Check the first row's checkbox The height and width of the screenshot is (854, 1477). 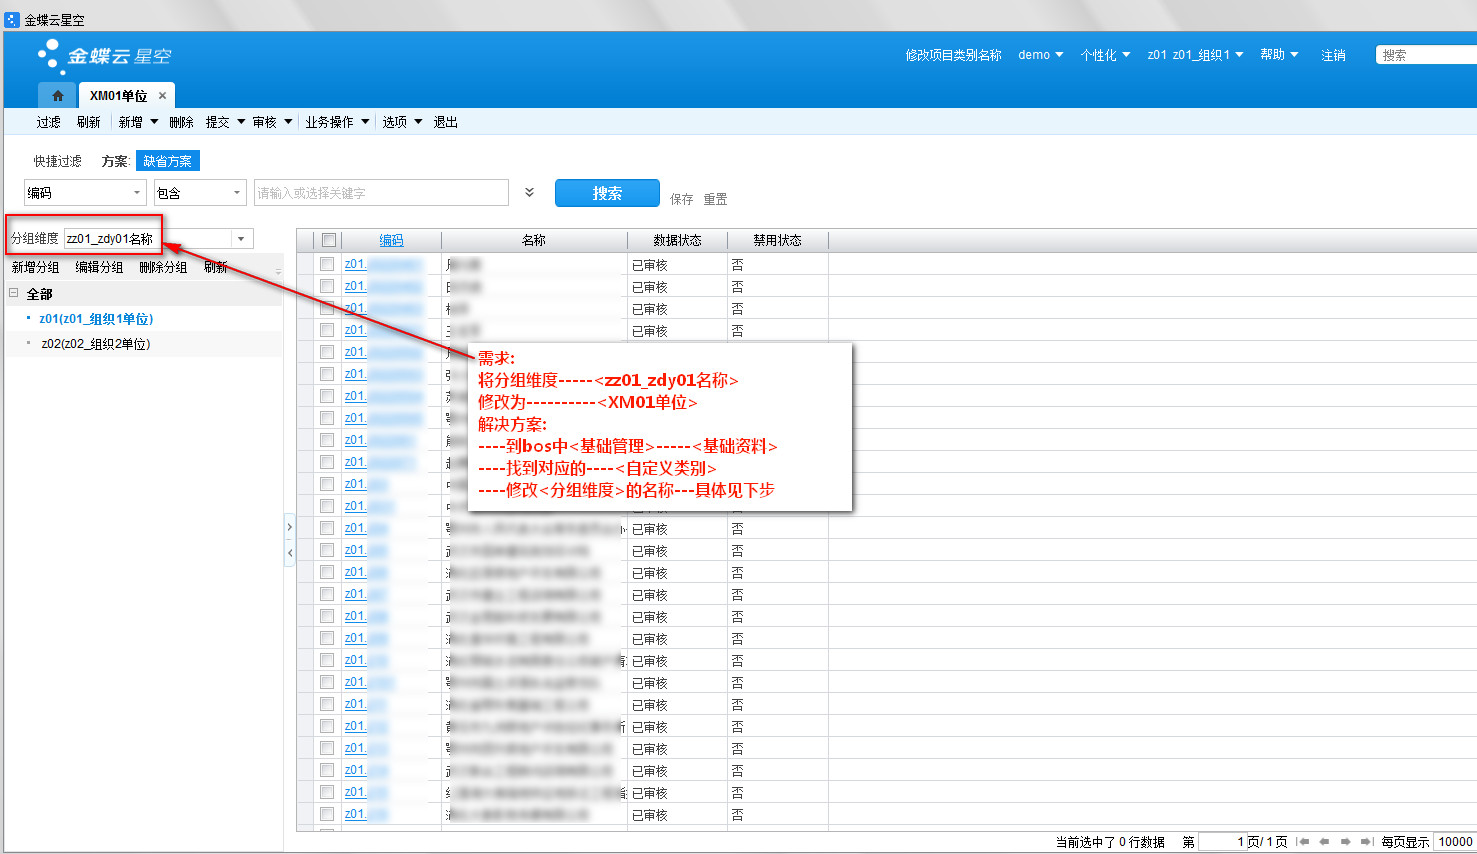pos(327,265)
